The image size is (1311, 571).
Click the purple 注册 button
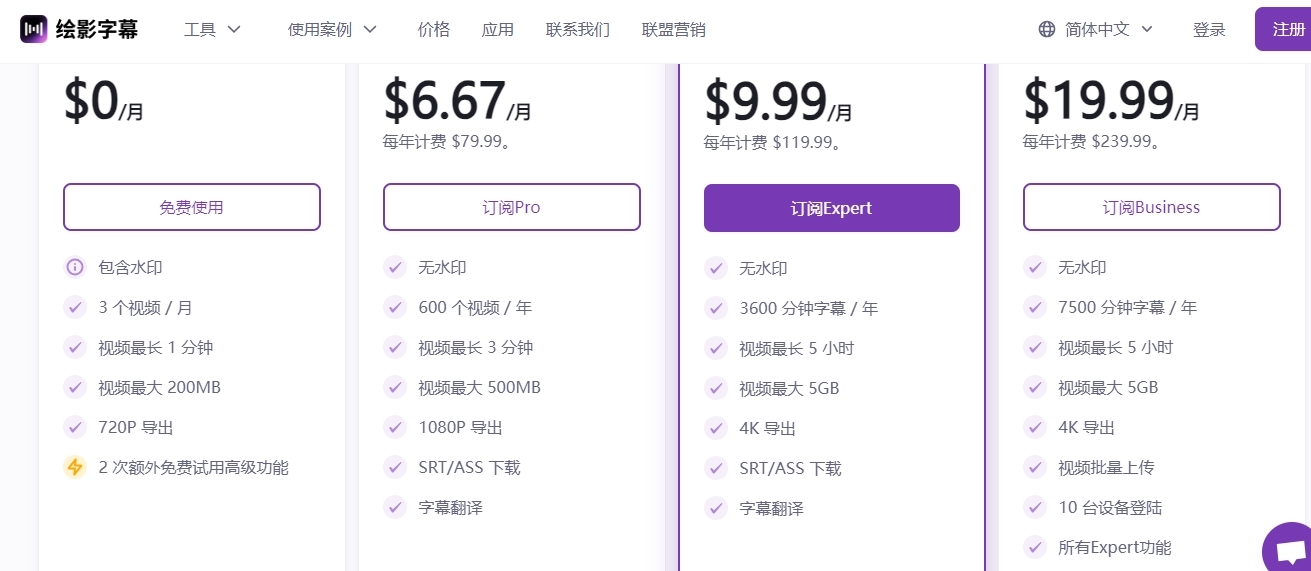pos(1283,29)
